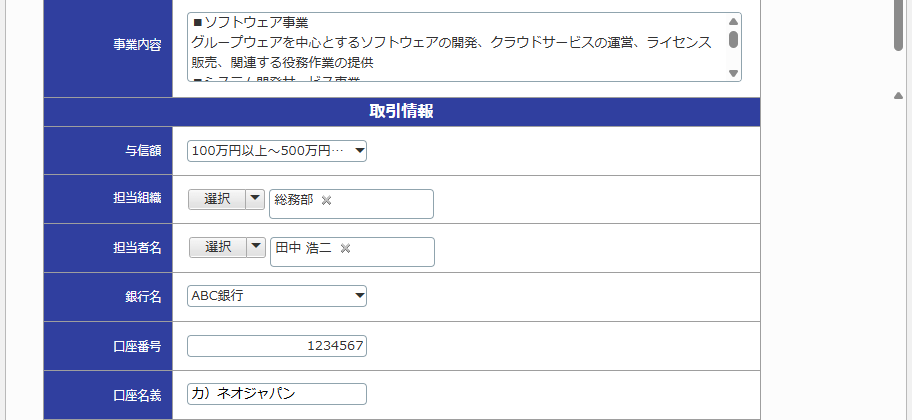Open the arrow beside 担当組織 選択 button
Image resolution: width=912 pixels, height=420 pixels.
(255, 199)
